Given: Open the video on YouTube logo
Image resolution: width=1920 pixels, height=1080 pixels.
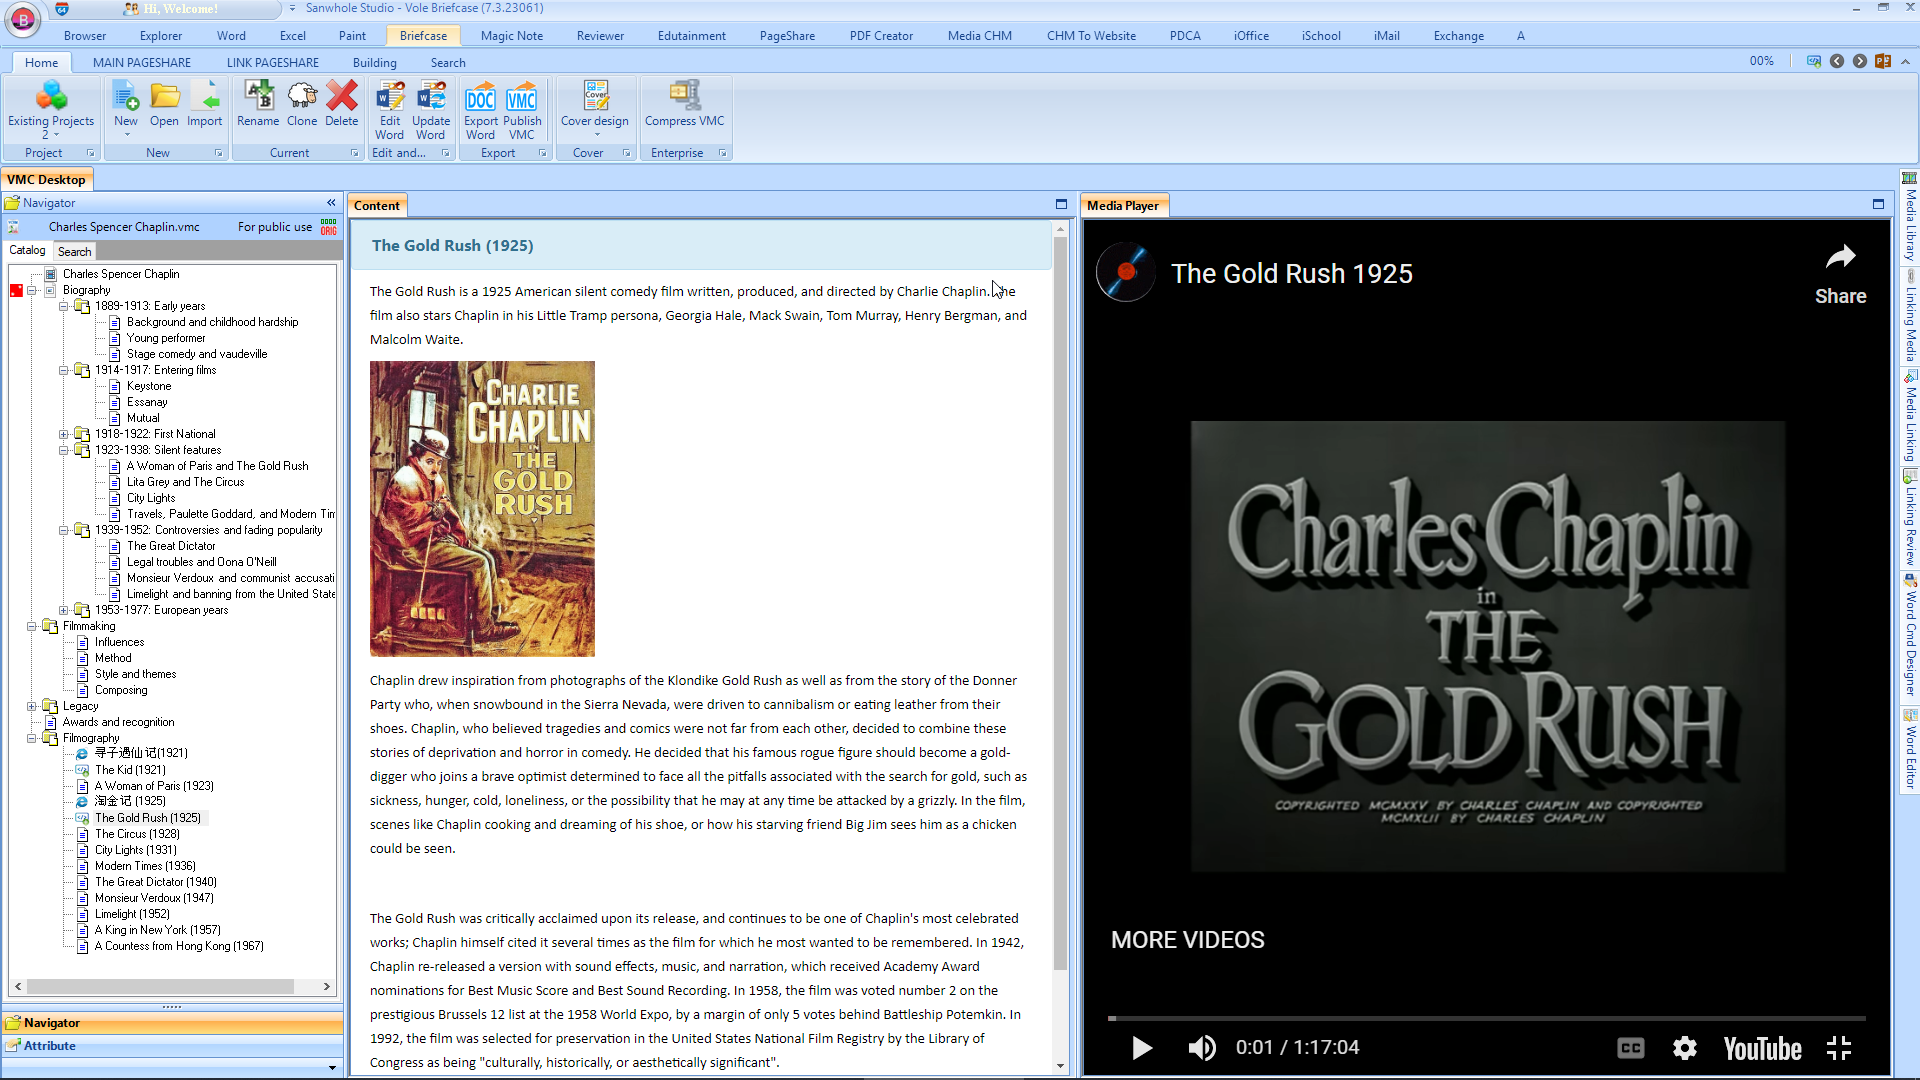Looking at the screenshot, I should click(1762, 1048).
